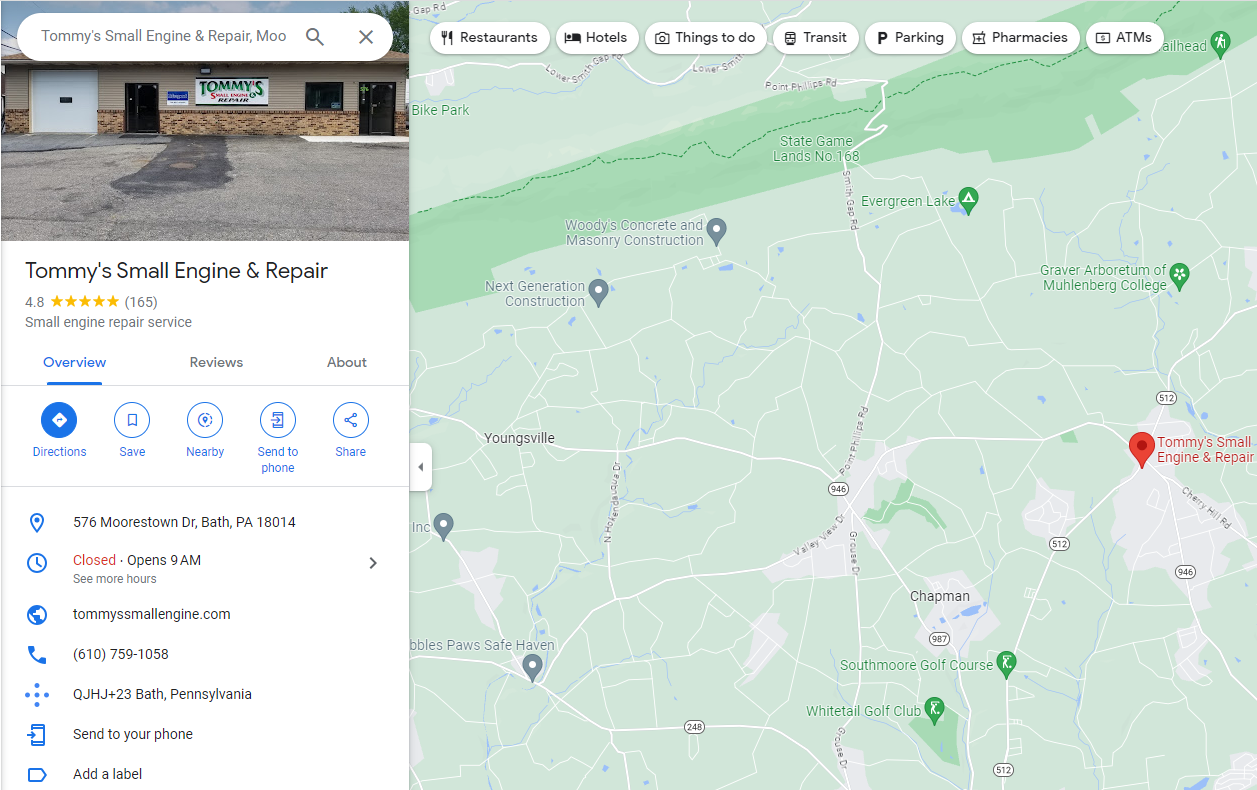Switch to the Reviews tab
Screen dimensions: 1257x790
[216, 362]
